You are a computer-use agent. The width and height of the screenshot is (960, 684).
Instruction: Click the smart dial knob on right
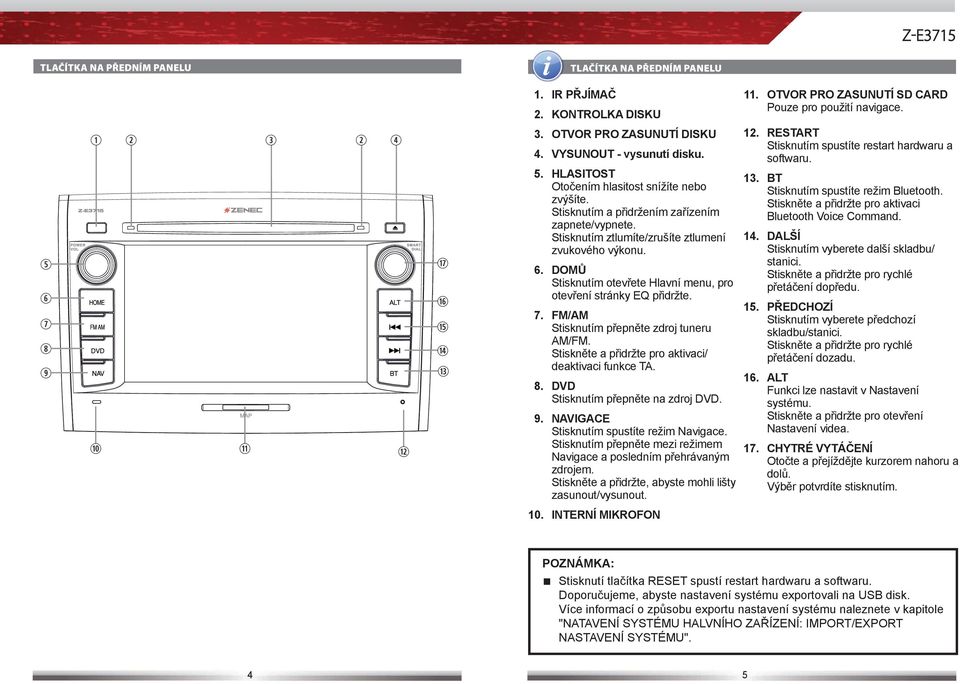click(395, 264)
